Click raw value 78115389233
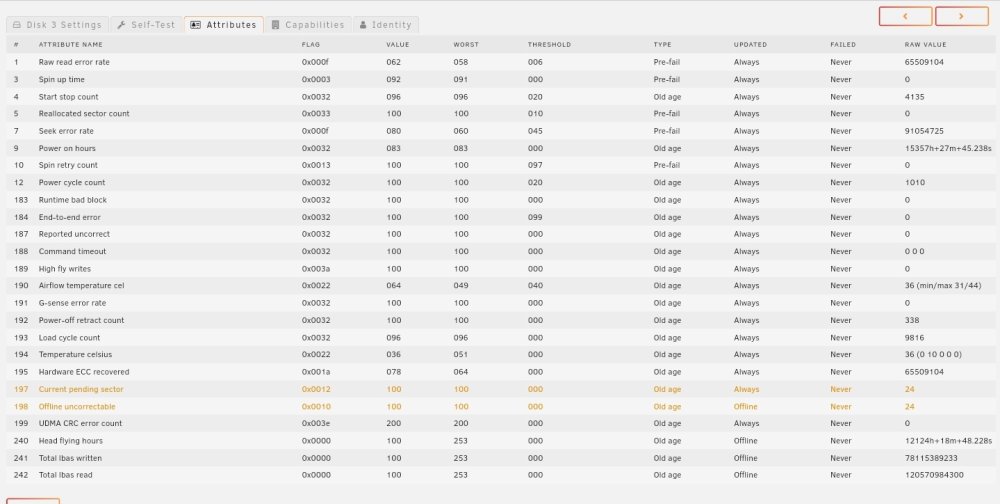The width and height of the screenshot is (1000, 504). (x=931, y=458)
